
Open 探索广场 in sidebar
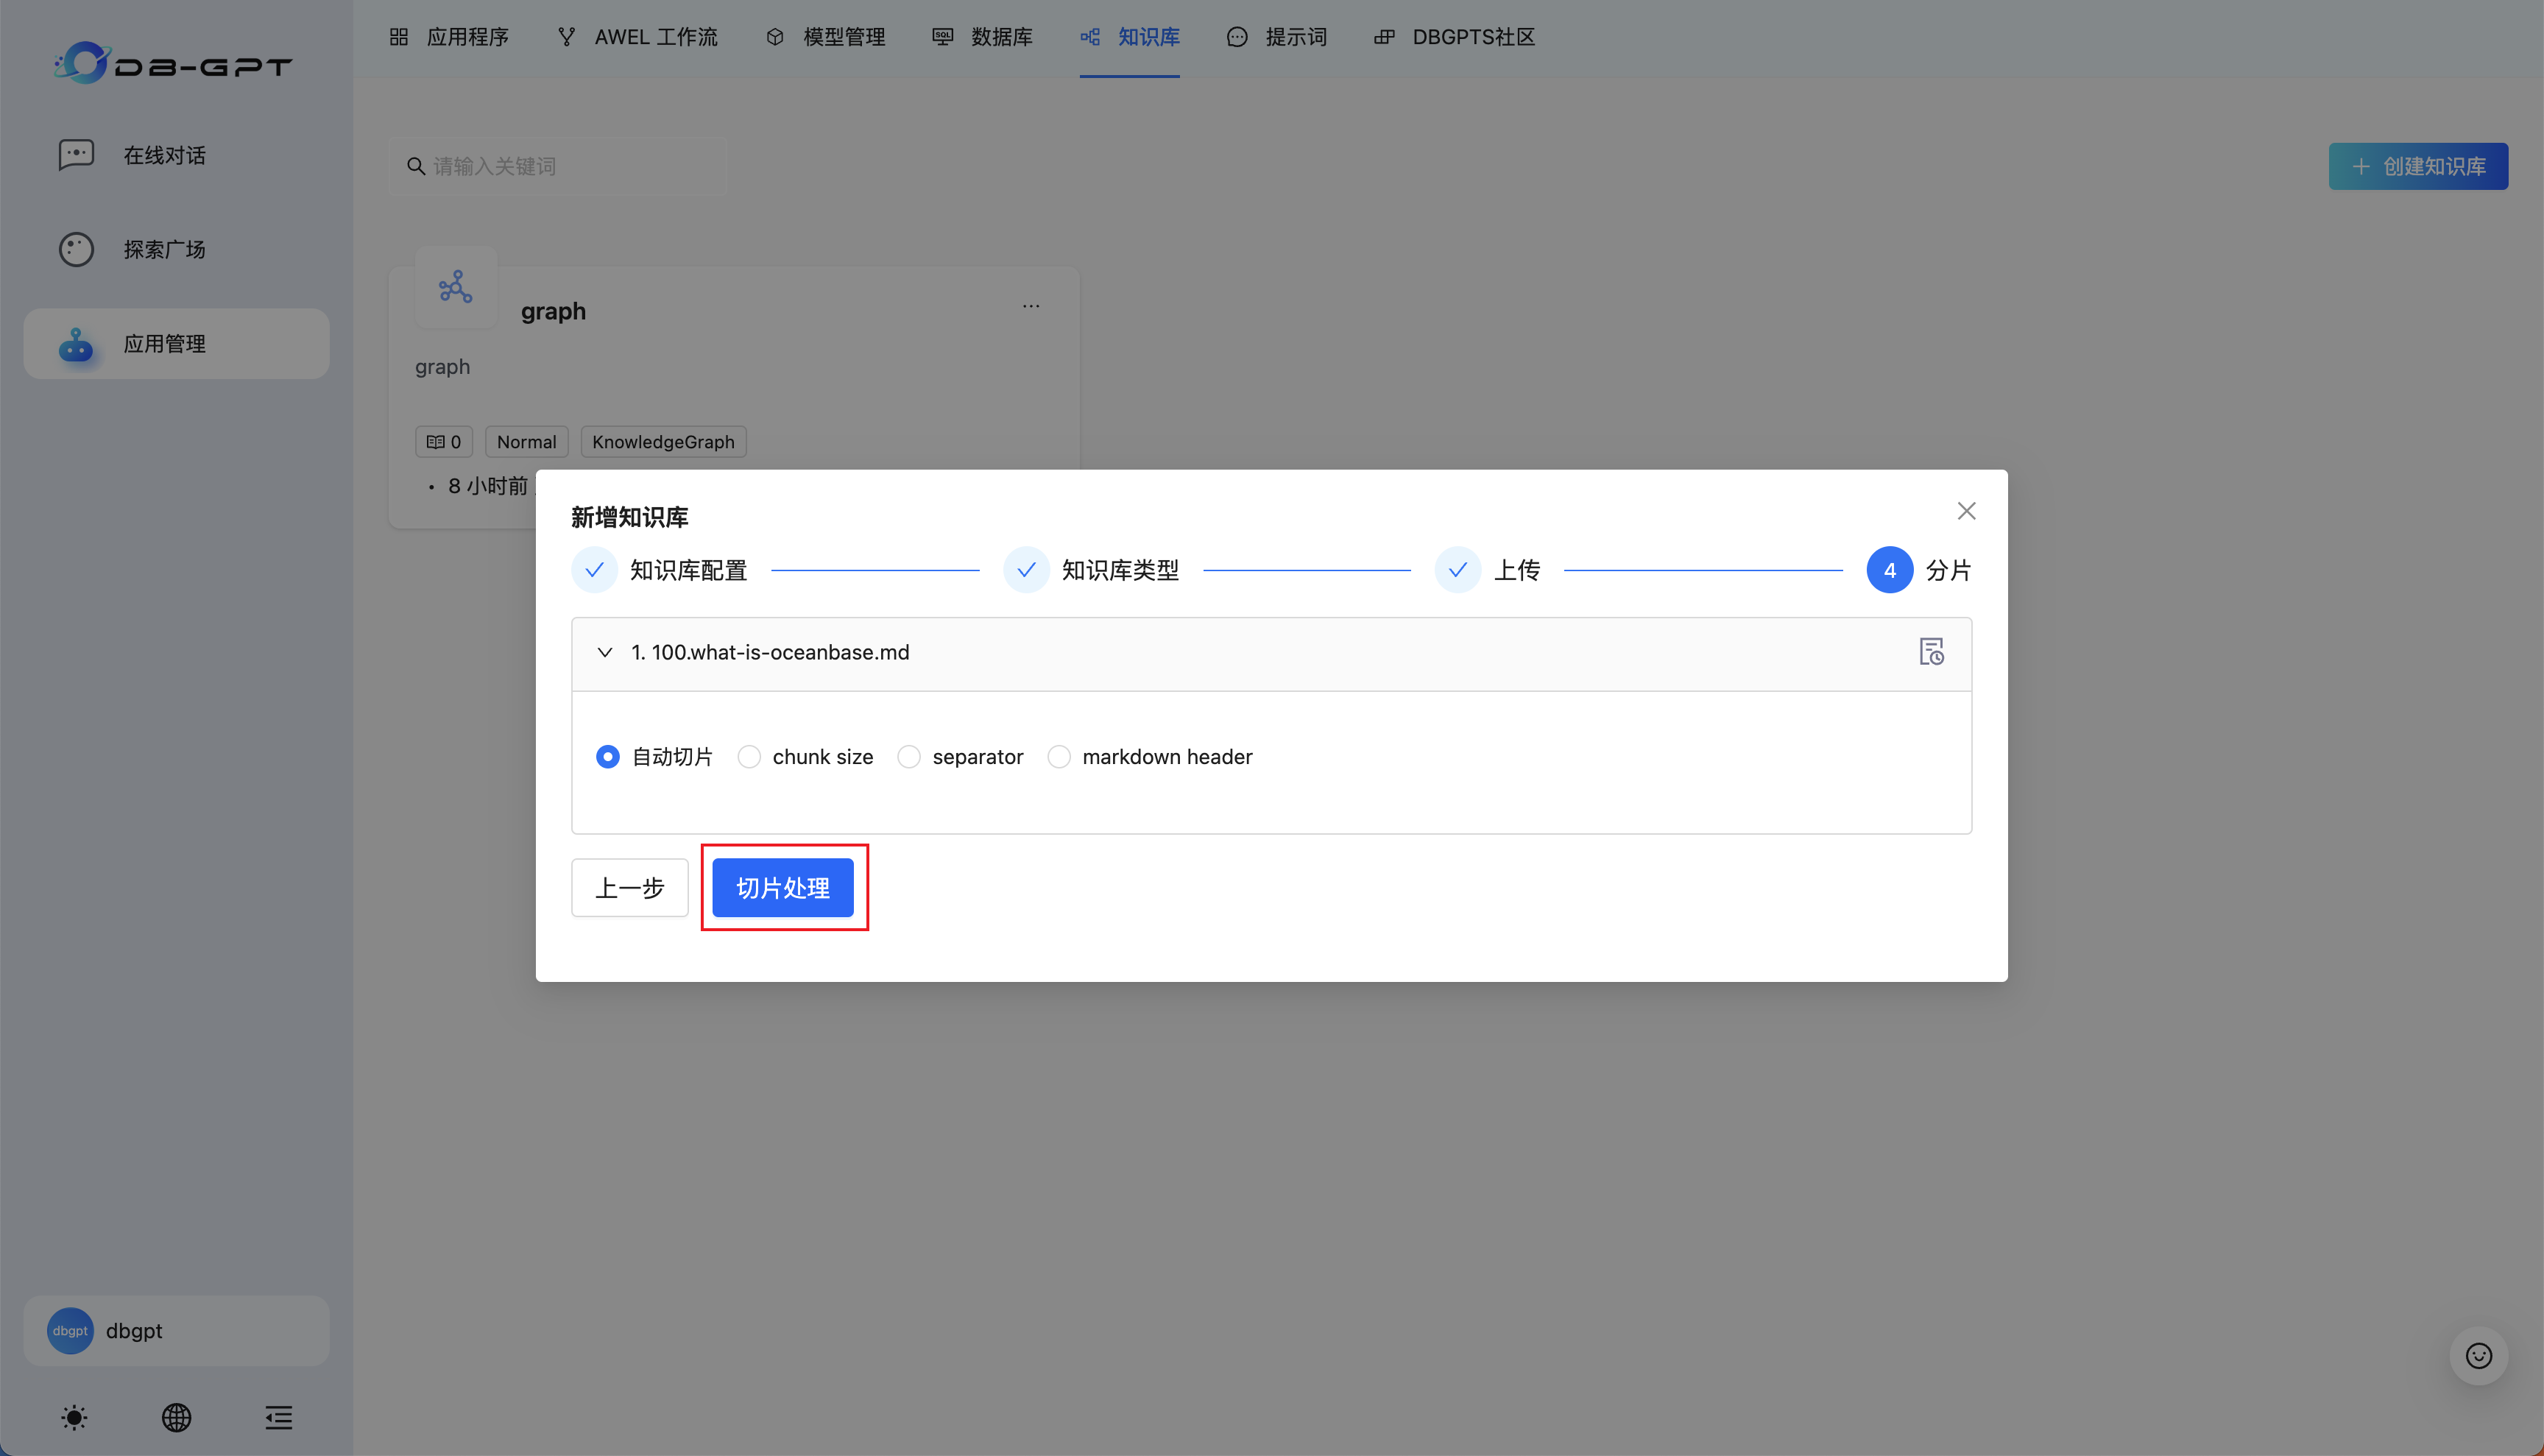click(164, 249)
